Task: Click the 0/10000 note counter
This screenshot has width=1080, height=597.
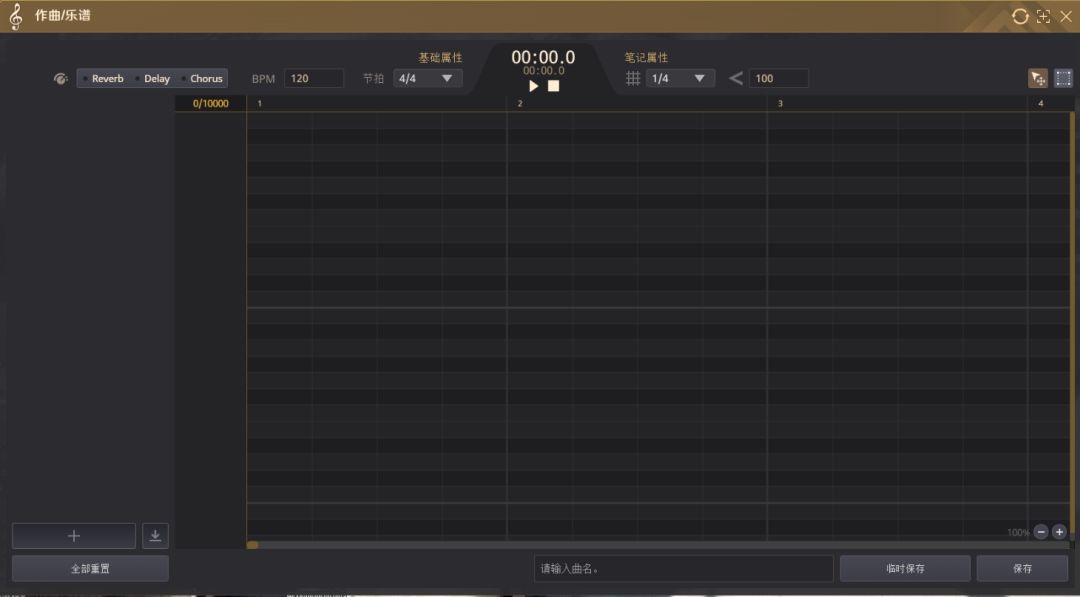Action: pyautogui.click(x=211, y=103)
